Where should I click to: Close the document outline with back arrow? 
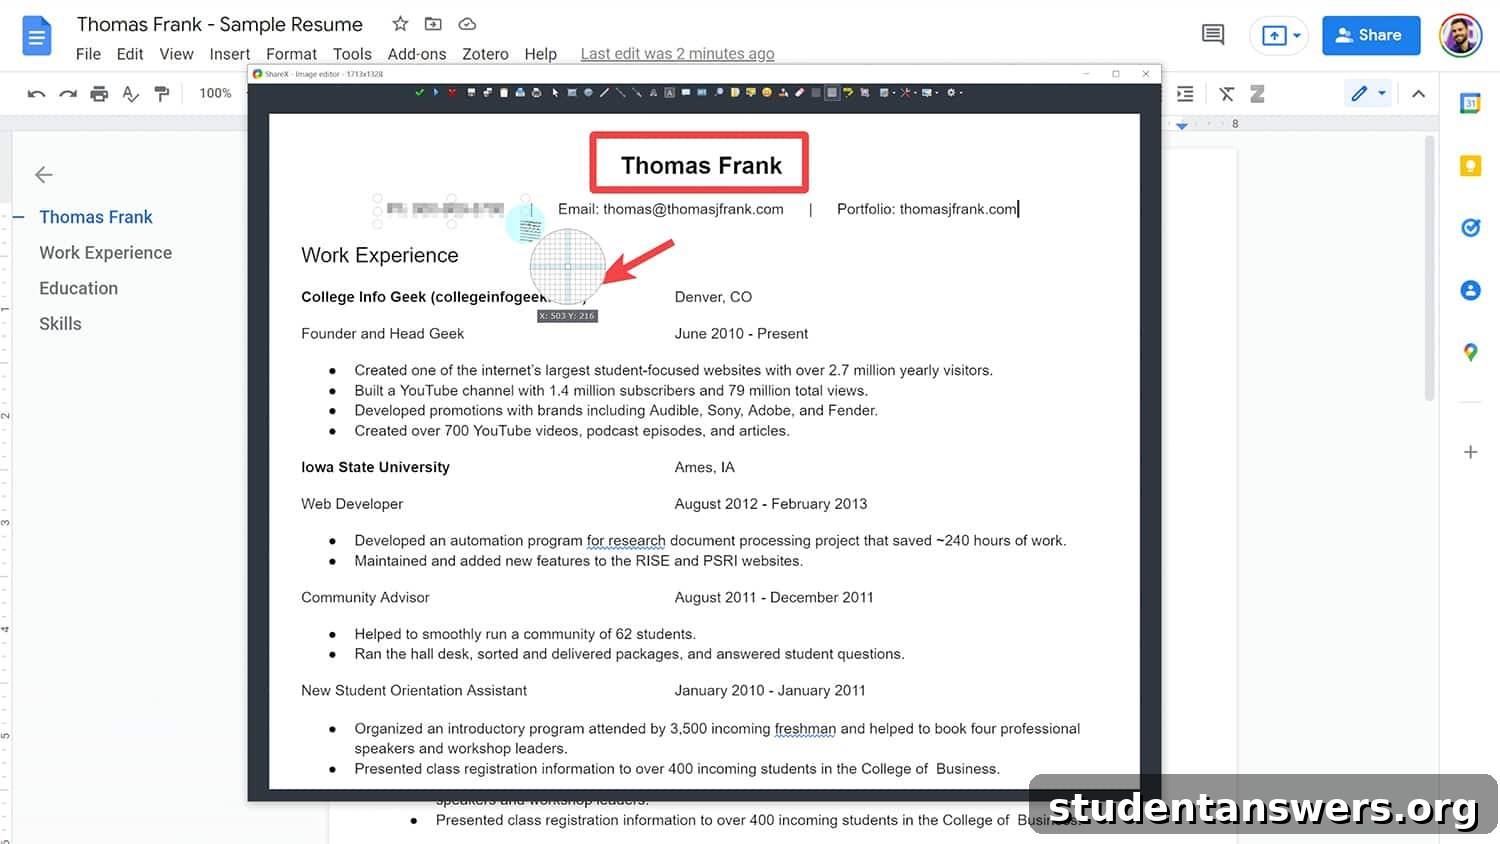point(43,175)
